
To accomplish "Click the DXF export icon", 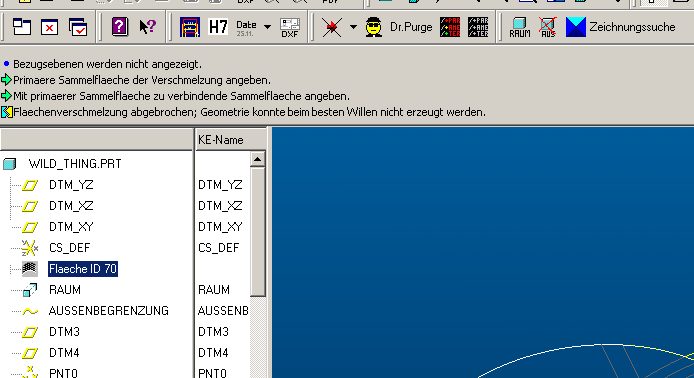I will click(x=290, y=27).
